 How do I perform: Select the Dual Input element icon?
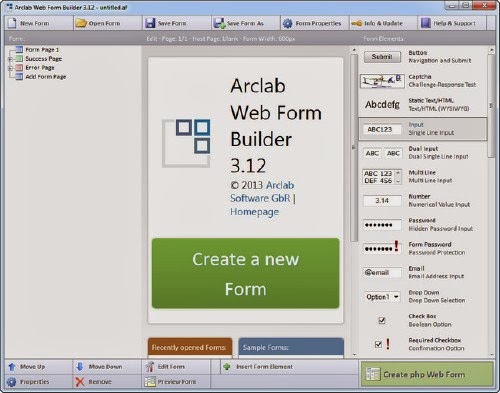pos(382,153)
